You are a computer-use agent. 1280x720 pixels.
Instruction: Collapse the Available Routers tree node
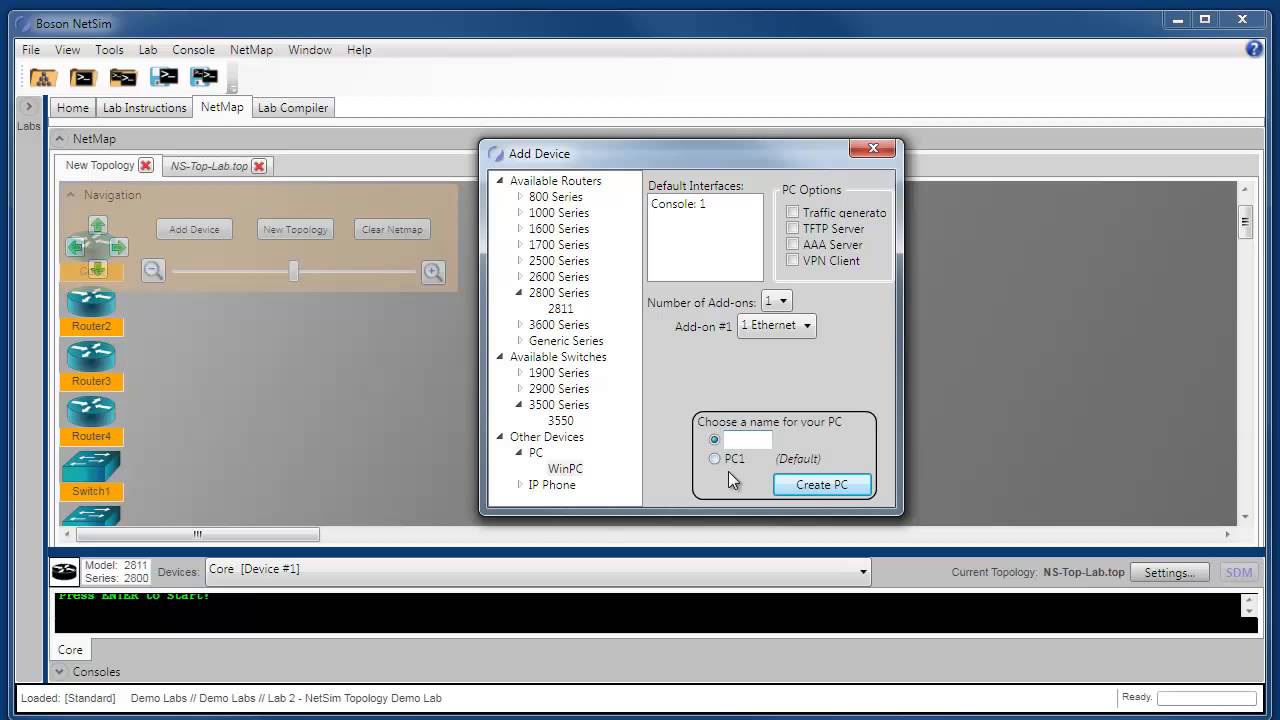(500, 181)
